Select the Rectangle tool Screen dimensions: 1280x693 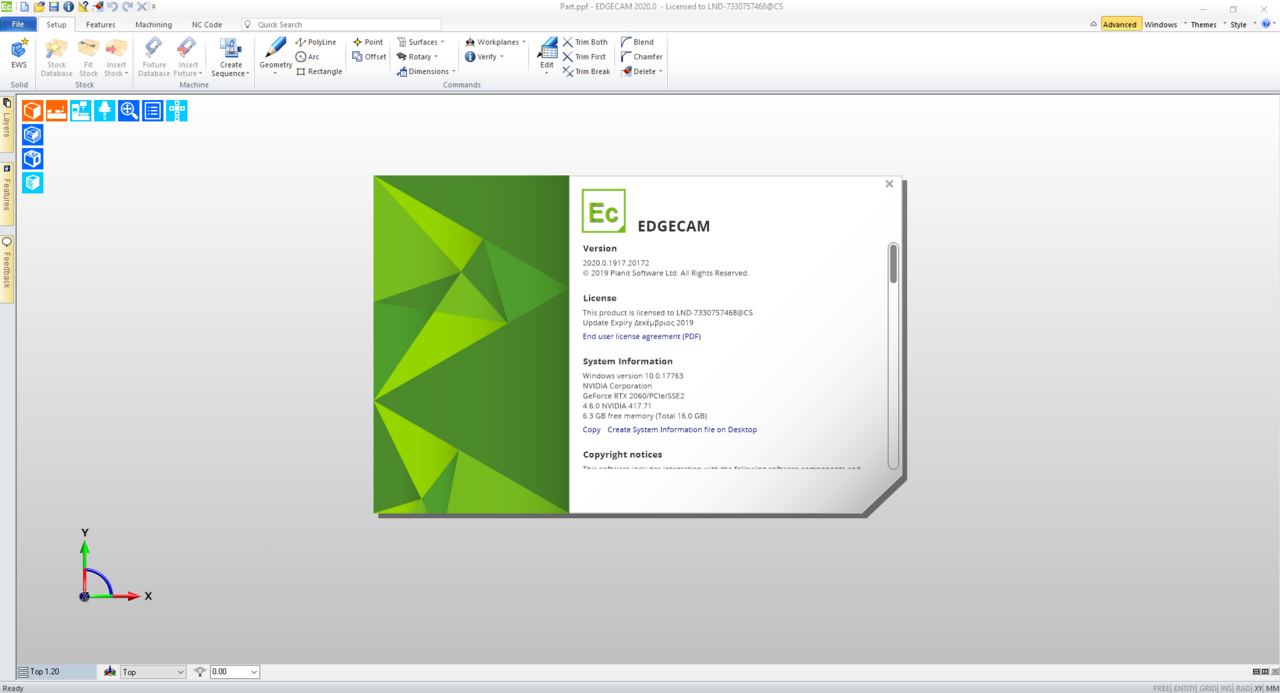pyautogui.click(x=319, y=71)
